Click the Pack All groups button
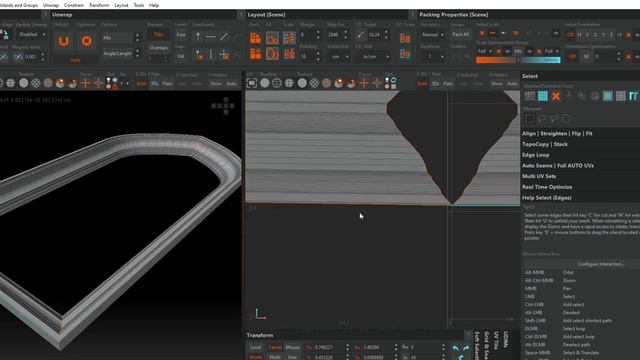The height and width of the screenshot is (360, 640). [x=460, y=35]
